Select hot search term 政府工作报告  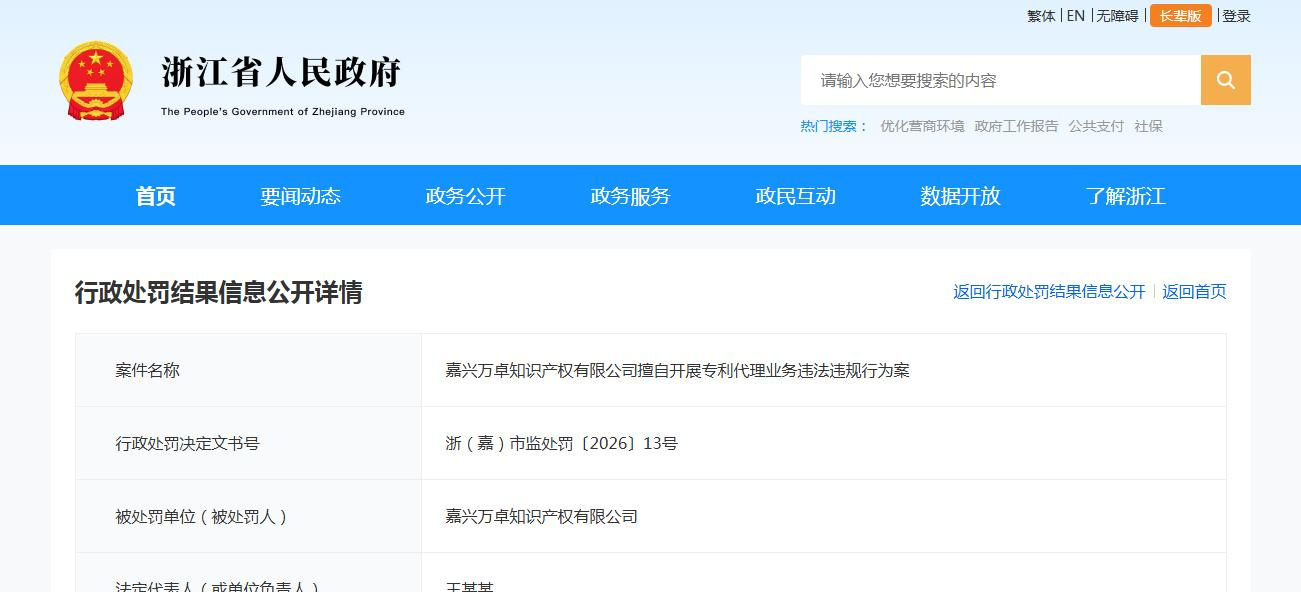click(1016, 126)
